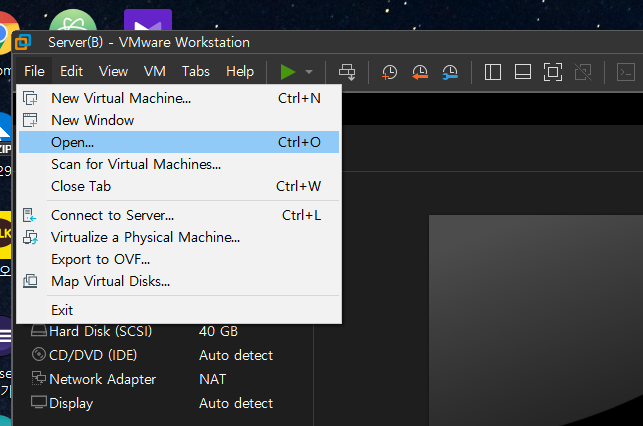Click the Hard Disk device icon
643x426 pixels.
pos(39,330)
